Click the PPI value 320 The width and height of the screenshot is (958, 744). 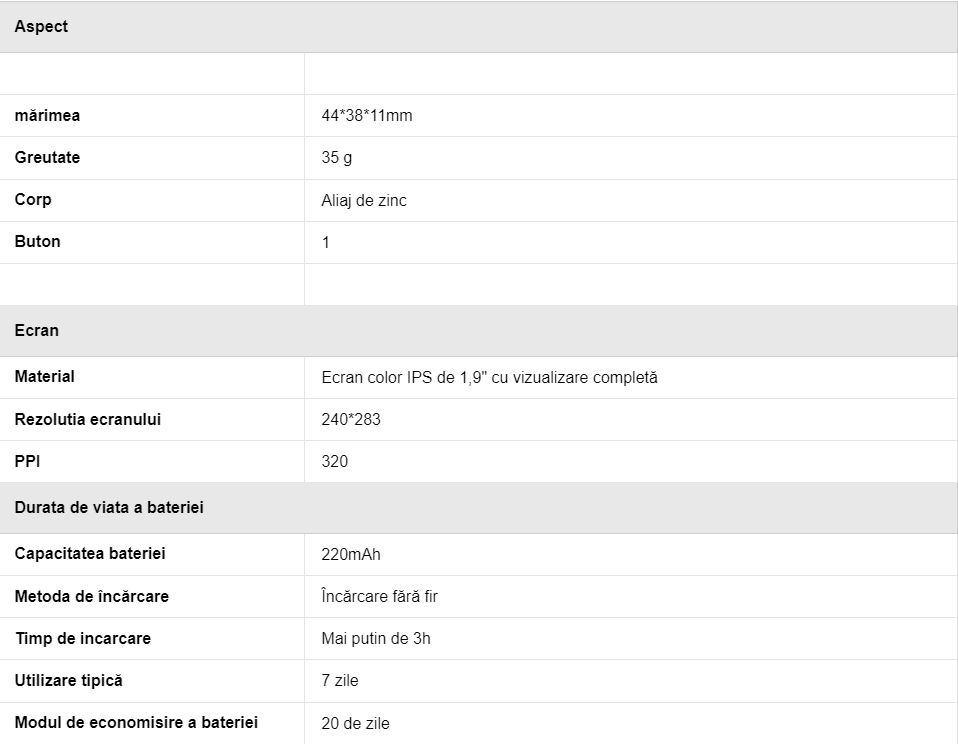pos(334,461)
